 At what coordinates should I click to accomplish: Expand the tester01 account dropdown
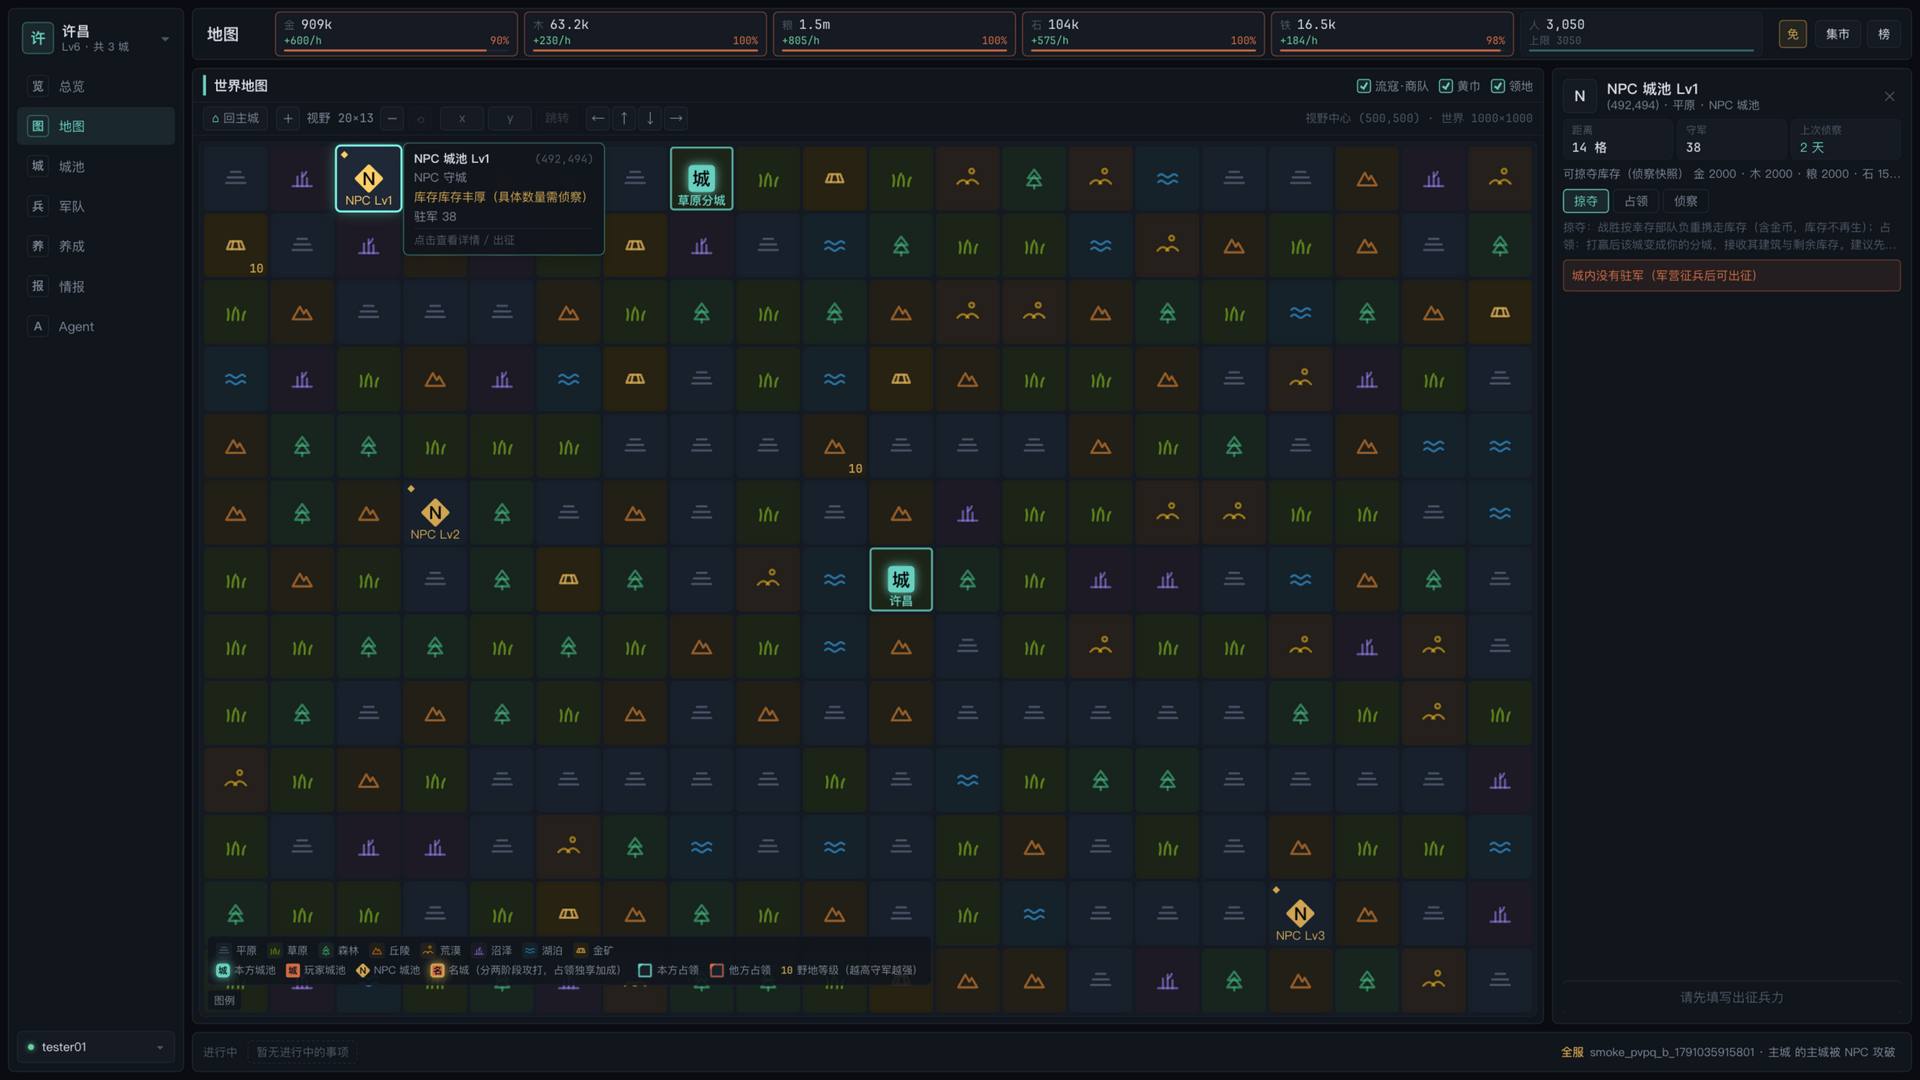click(x=96, y=1047)
